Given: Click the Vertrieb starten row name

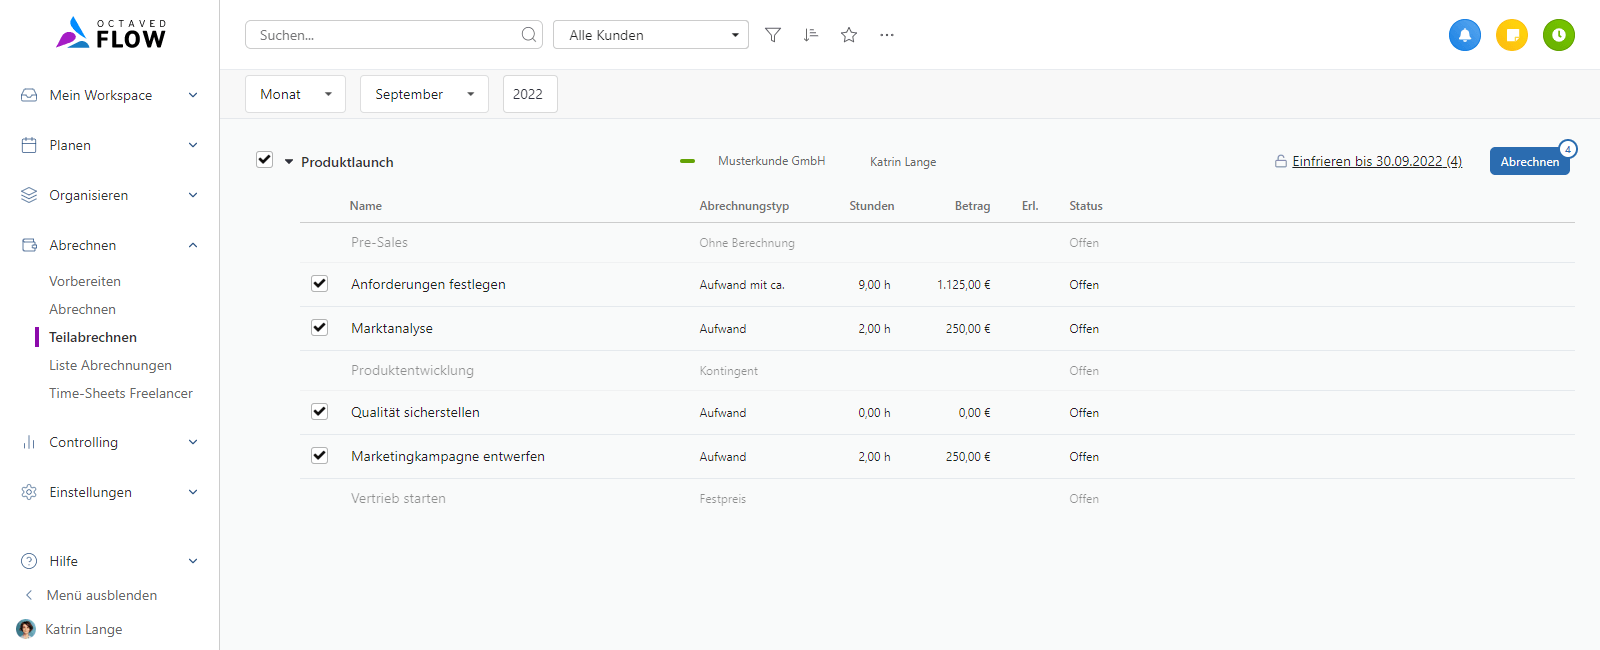Looking at the screenshot, I should tap(398, 498).
